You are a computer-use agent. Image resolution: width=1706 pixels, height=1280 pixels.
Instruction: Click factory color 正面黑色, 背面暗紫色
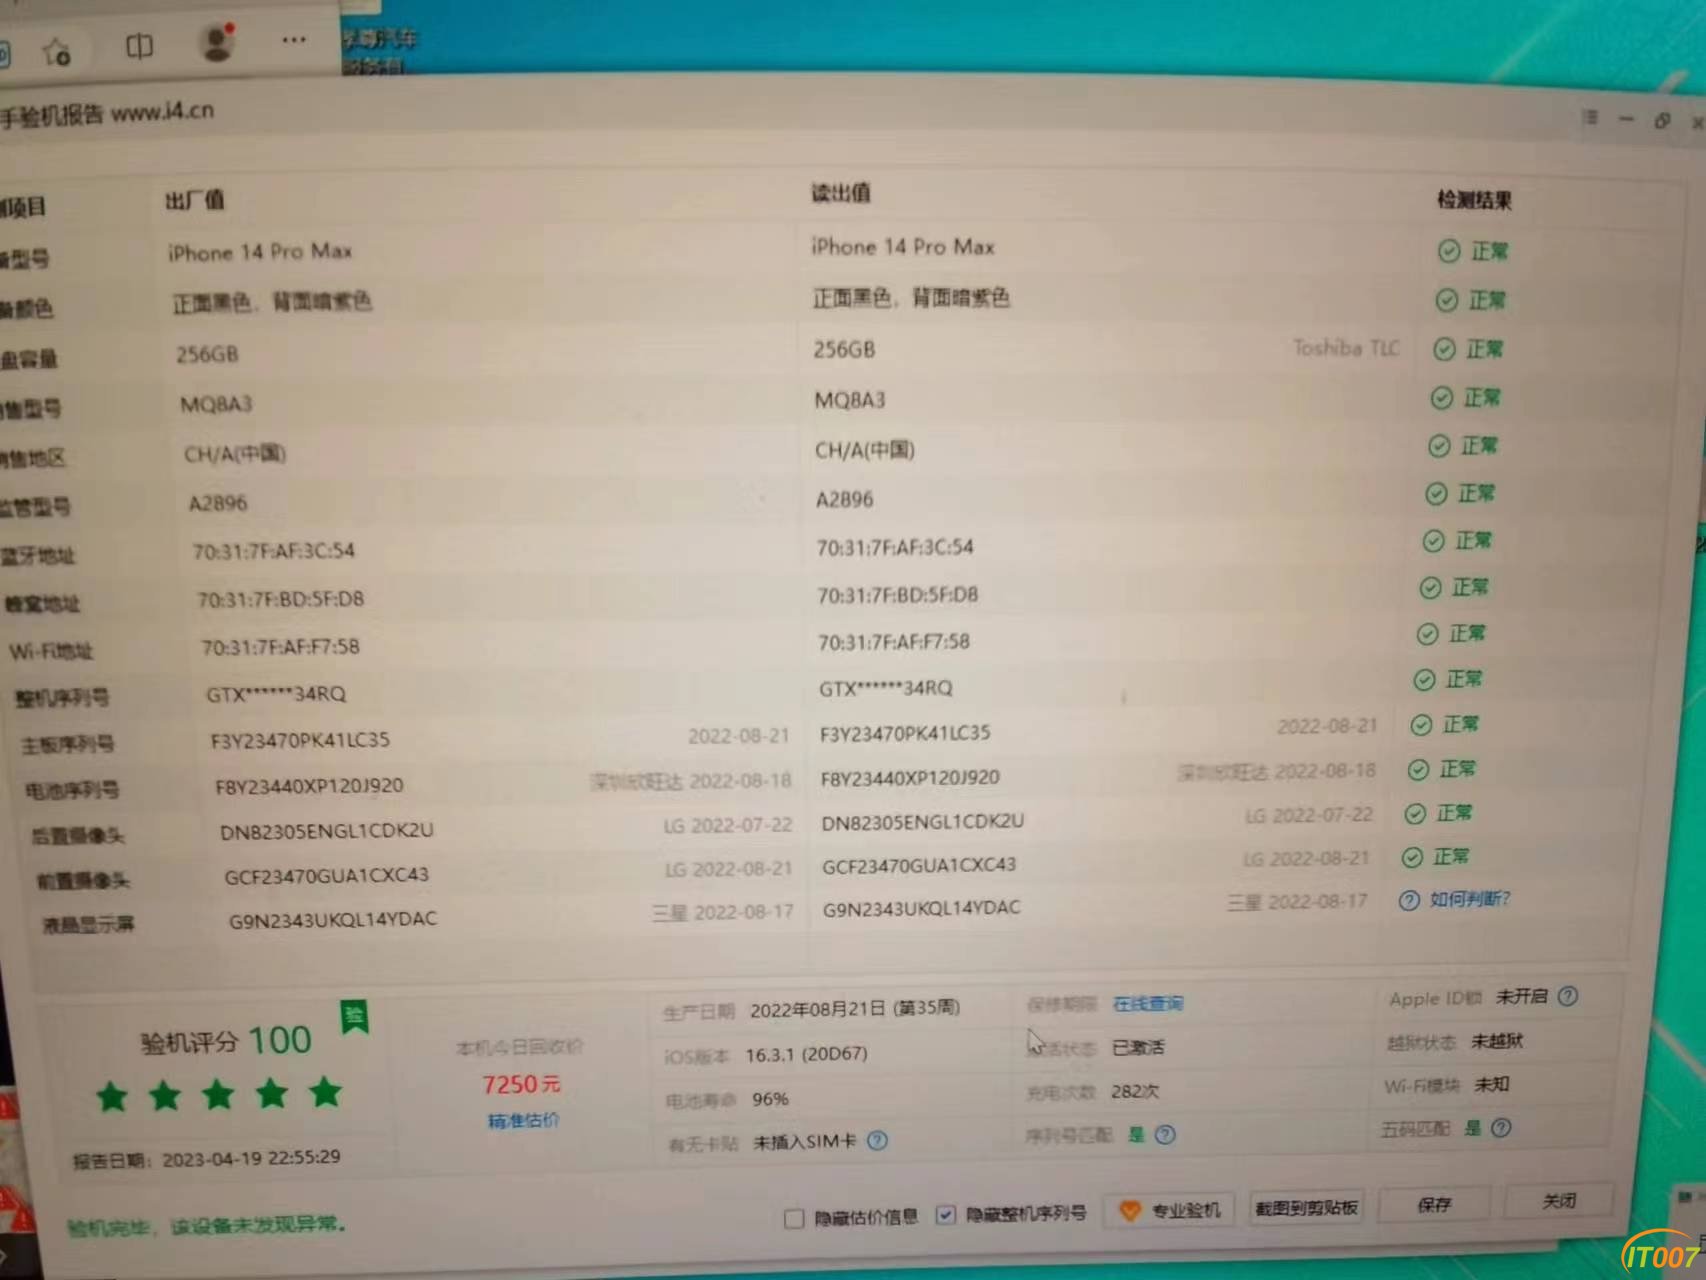(272, 301)
